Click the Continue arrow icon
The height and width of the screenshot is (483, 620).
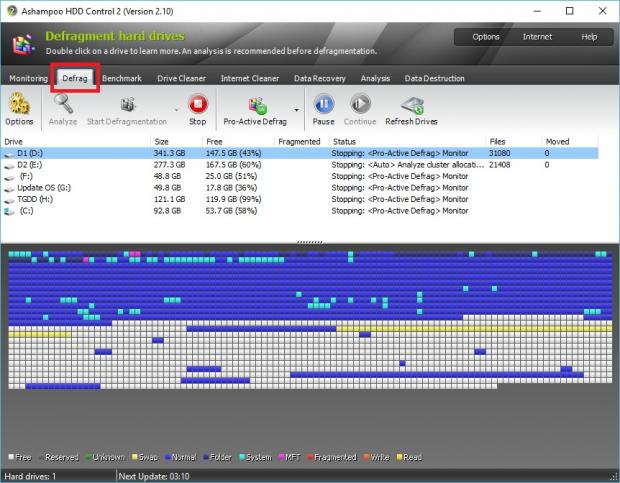coord(360,104)
